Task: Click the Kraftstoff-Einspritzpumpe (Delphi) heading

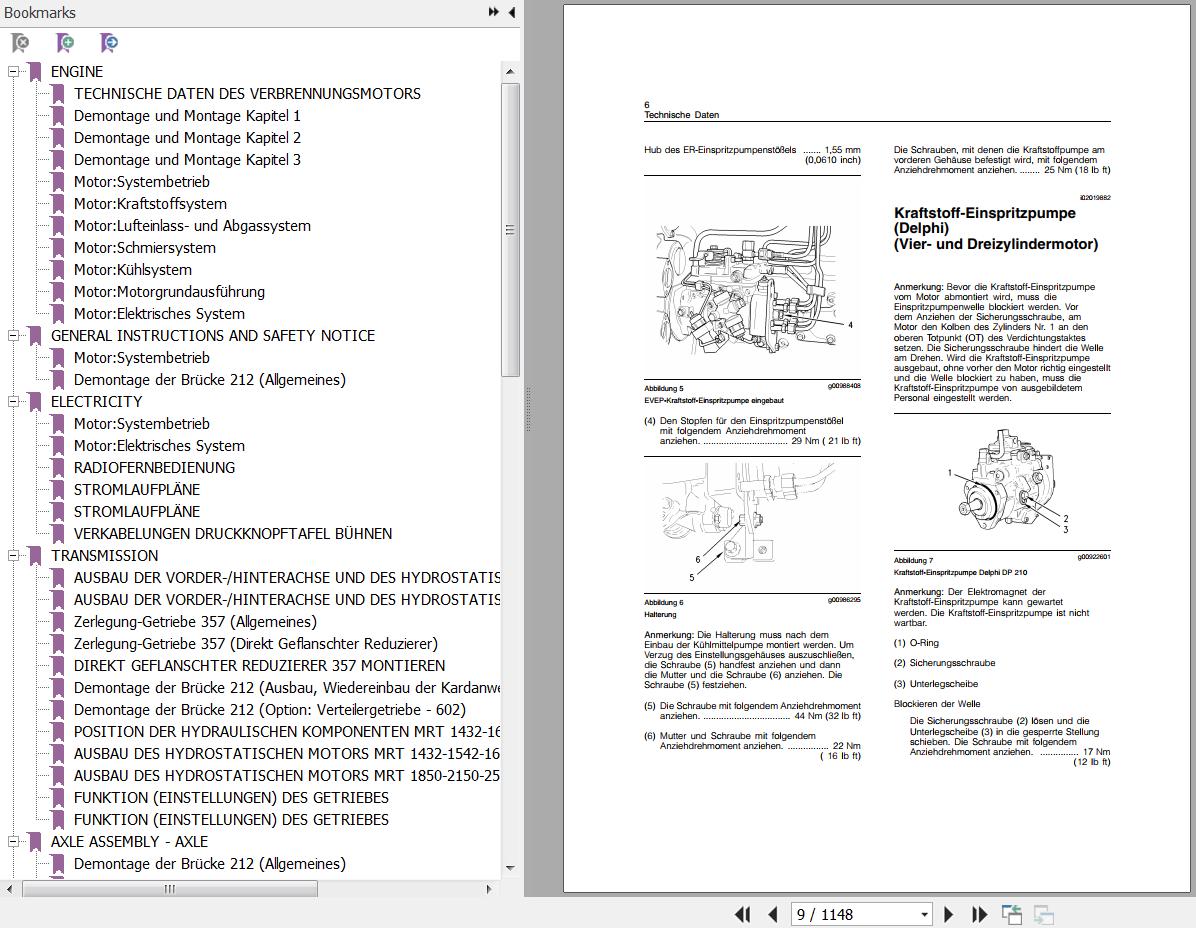Action: [x=995, y=229]
